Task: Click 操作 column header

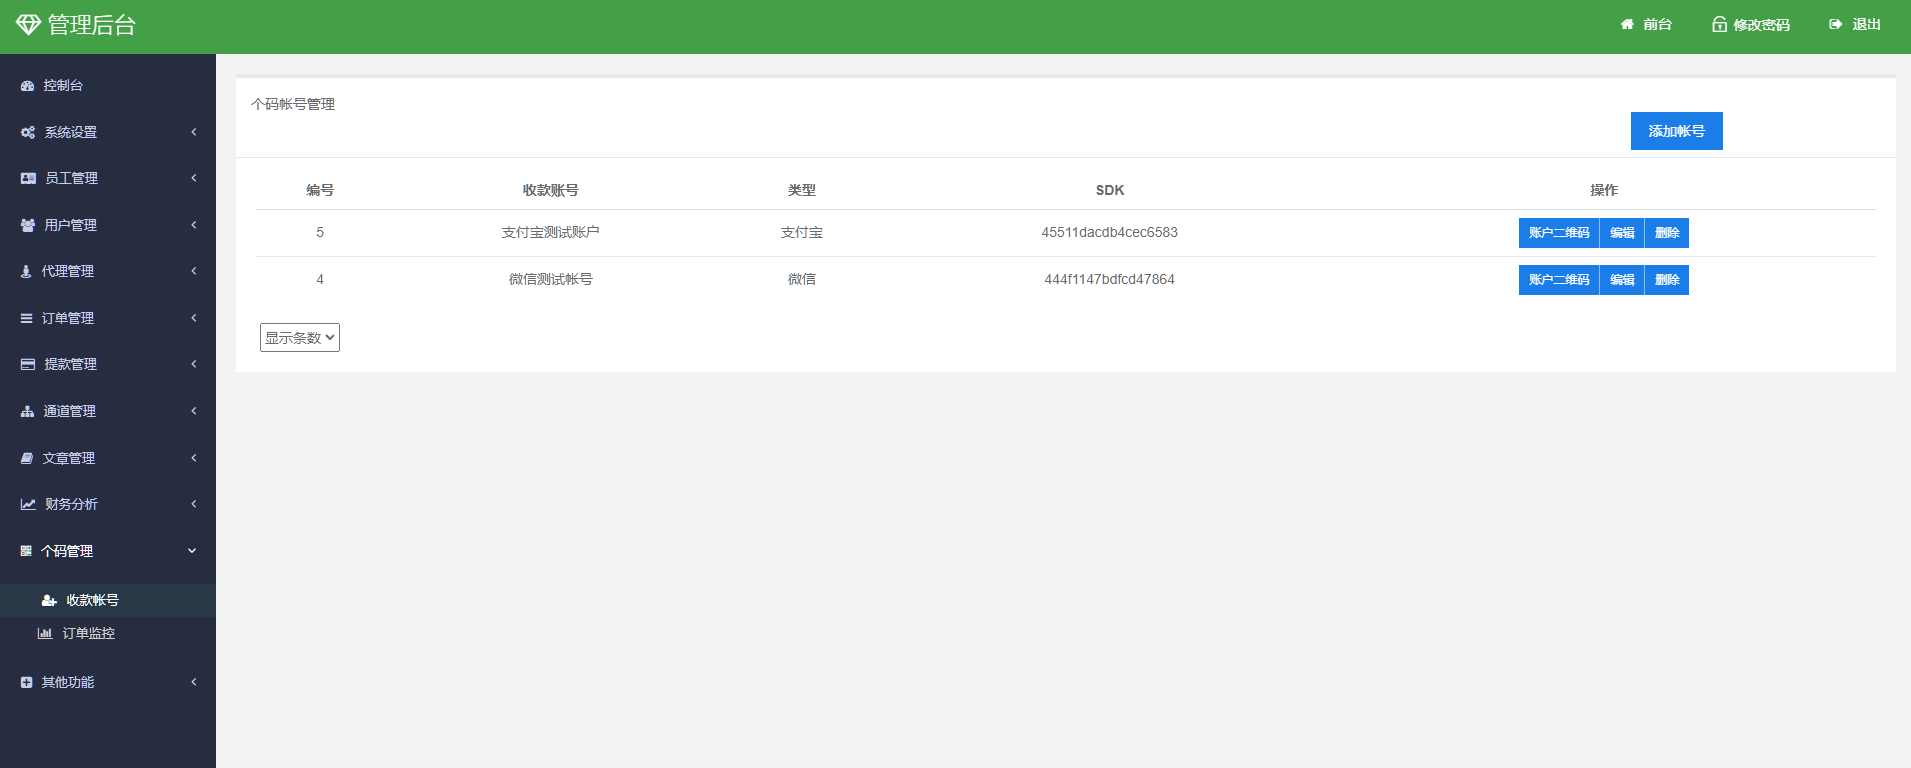Action: click(x=1604, y=190)
